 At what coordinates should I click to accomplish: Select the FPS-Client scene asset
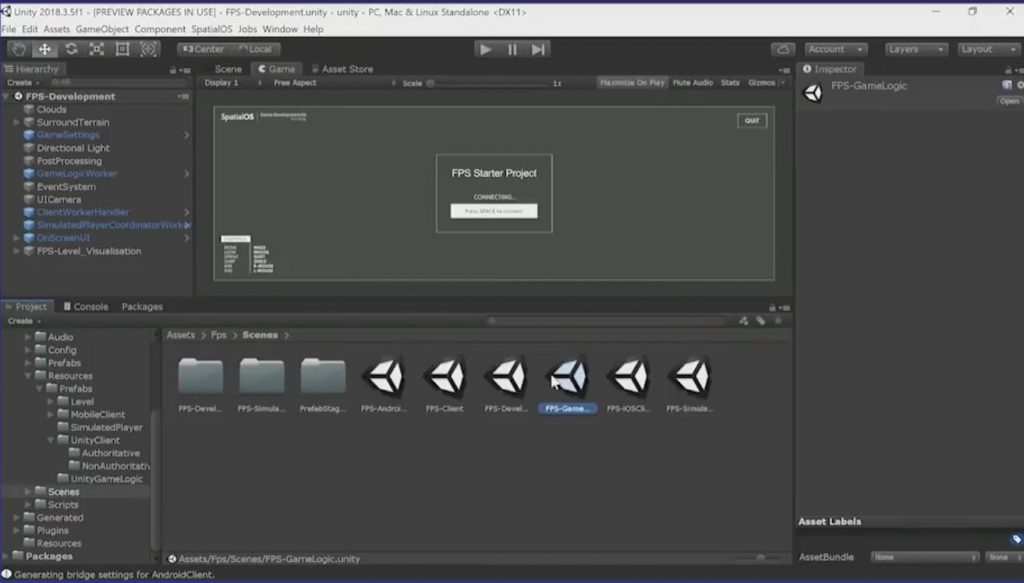(x=445, y=384)
